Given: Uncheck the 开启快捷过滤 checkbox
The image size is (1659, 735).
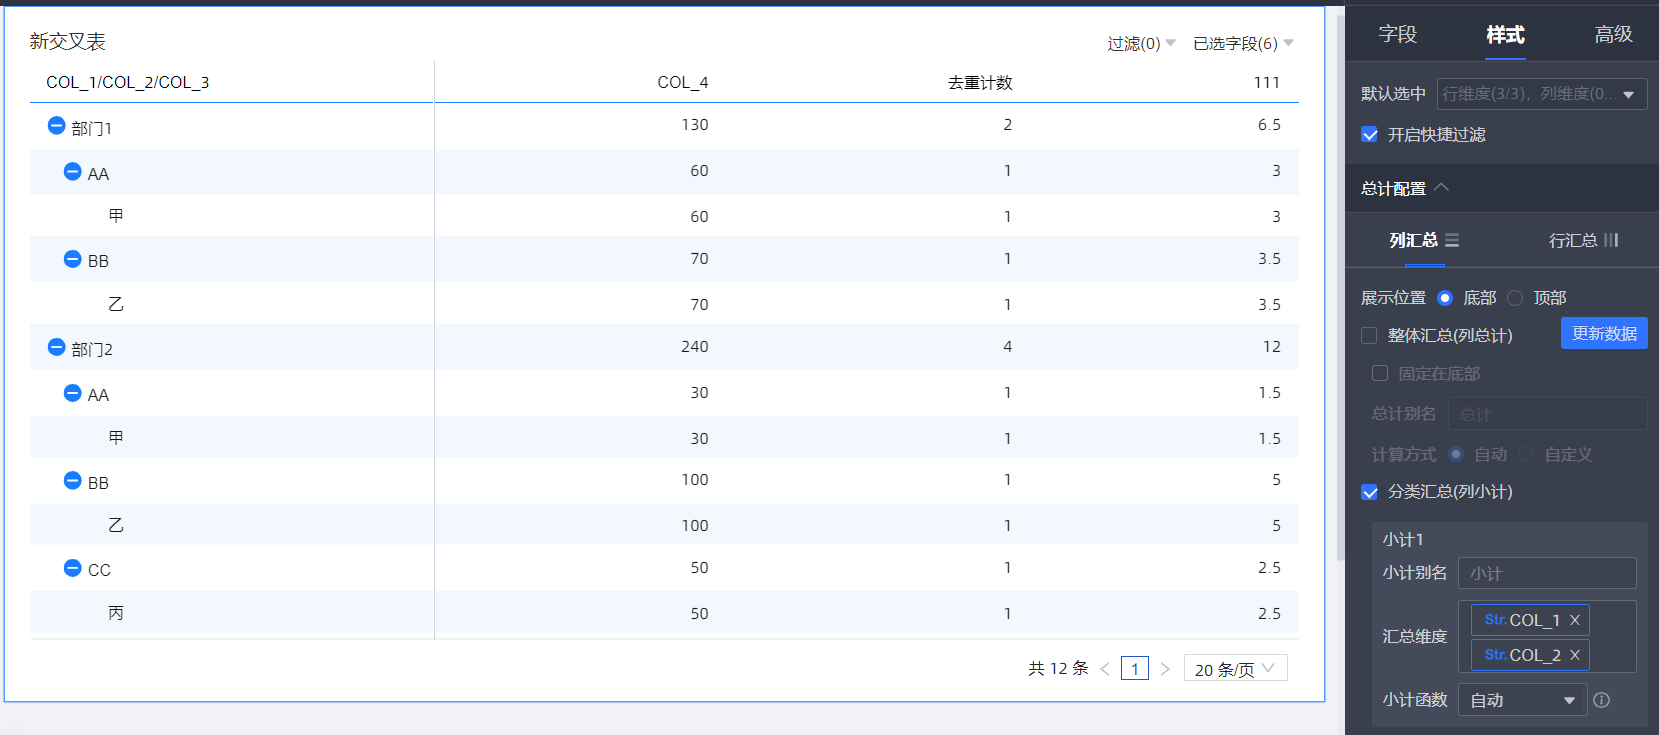Looking at the screenshot, I should pyautogui.click(x=1370, y=135).
